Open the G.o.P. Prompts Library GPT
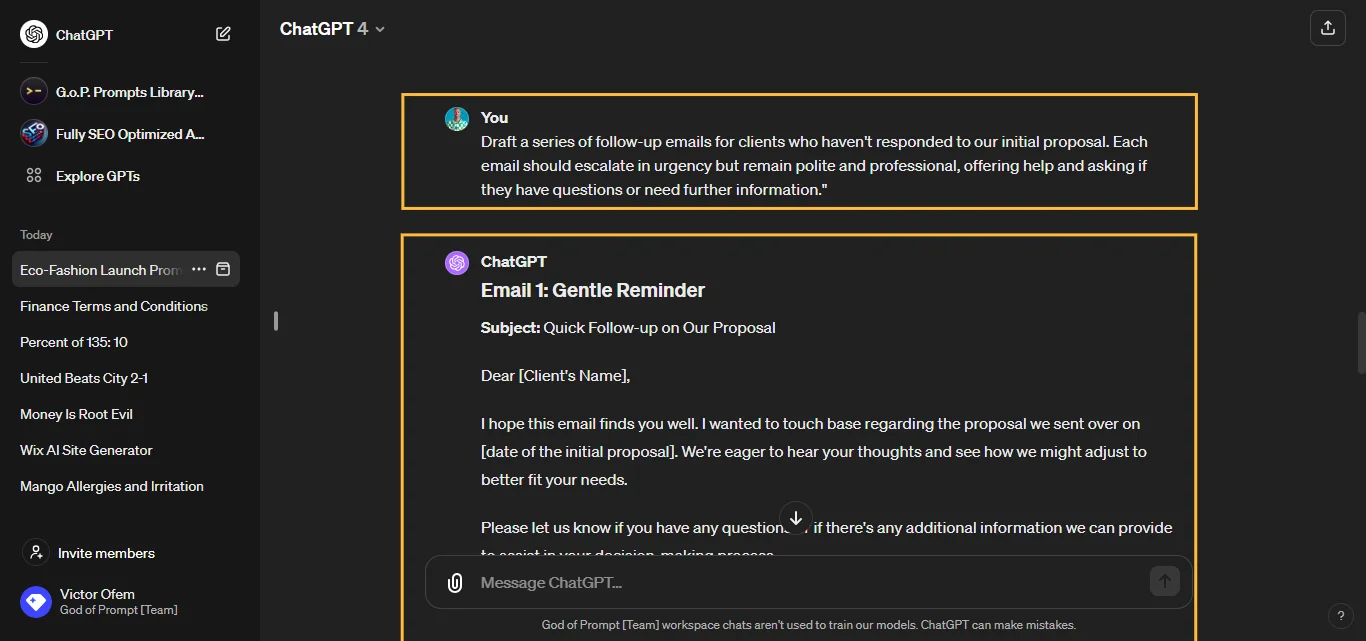The image size is (1366, 641). [120, 91]
